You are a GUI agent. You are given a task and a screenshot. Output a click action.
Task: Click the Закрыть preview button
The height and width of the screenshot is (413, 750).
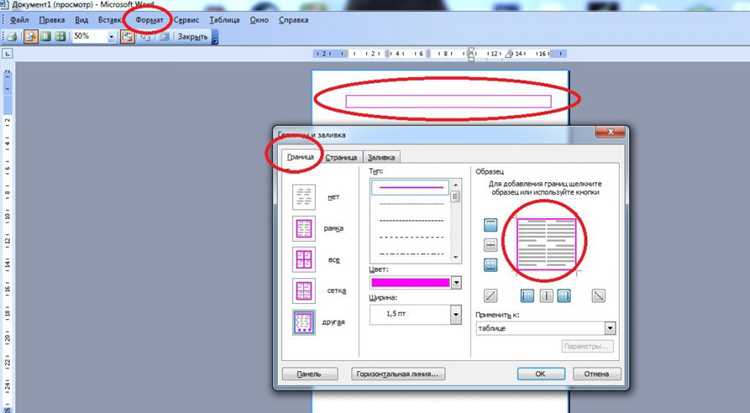tap(192, 37)
